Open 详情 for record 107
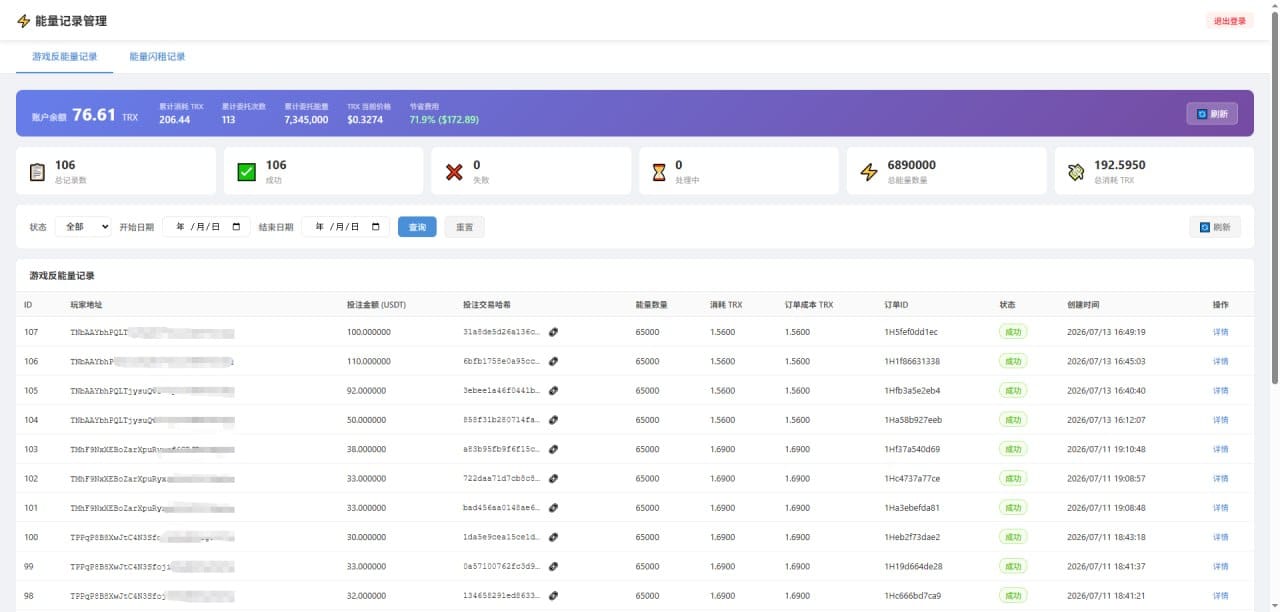Screen dimensions: 1280x612 click(1220, 332)
